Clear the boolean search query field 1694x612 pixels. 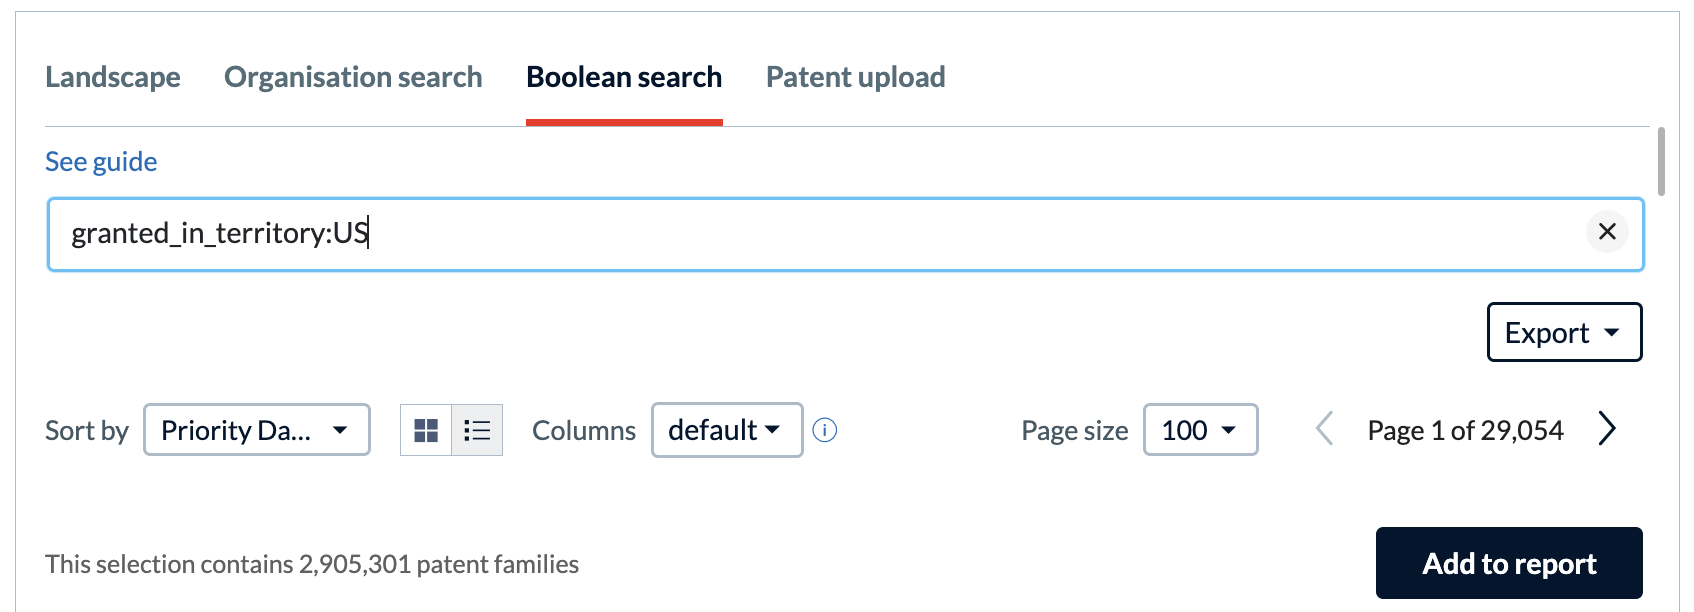click(1607, 232)
